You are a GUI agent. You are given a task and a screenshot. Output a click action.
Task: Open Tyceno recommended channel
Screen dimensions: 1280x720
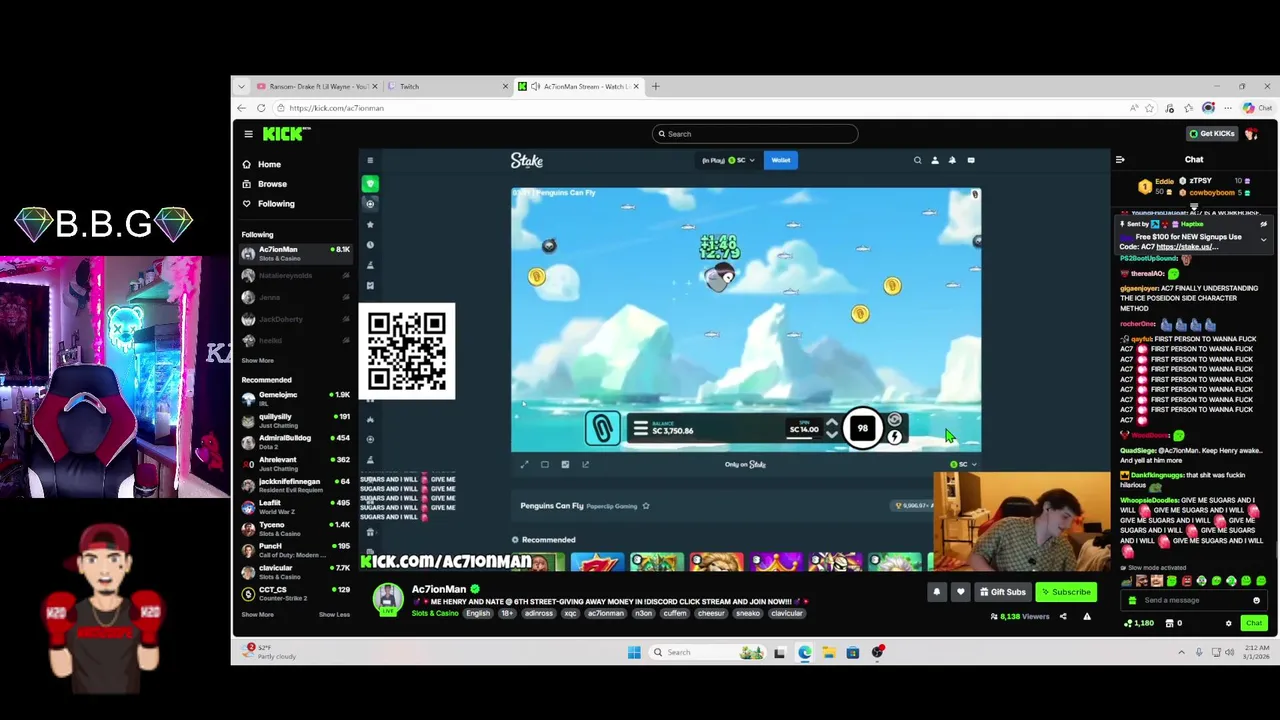coord(296,528)
